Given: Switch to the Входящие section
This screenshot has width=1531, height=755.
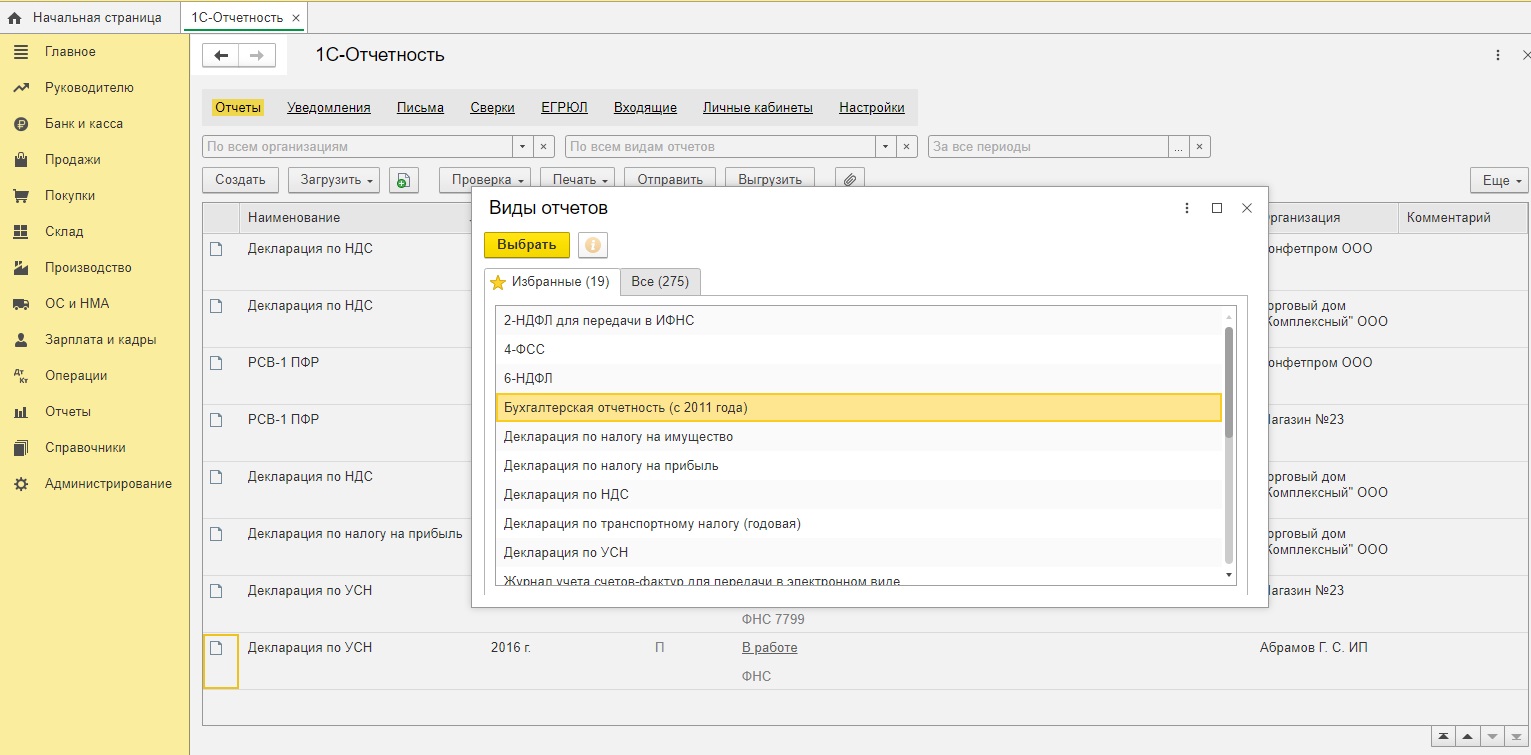Looking at the screenshot, I should 645,107.
